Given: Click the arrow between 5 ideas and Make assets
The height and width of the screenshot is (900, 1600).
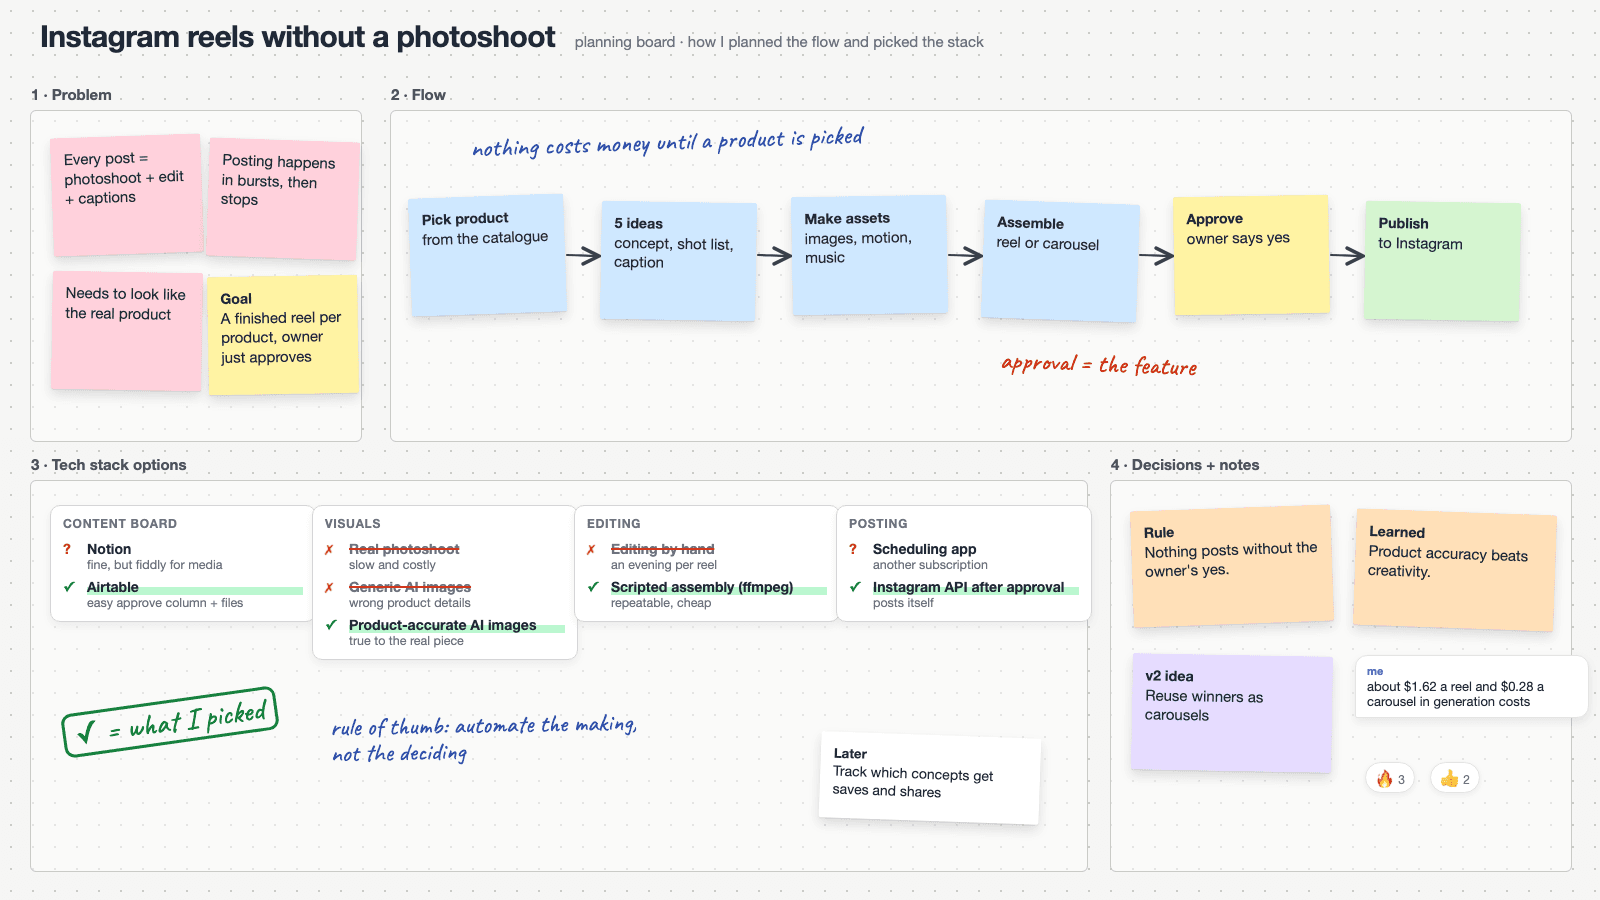Looking at the screenshot, I should tap(775, 256).
